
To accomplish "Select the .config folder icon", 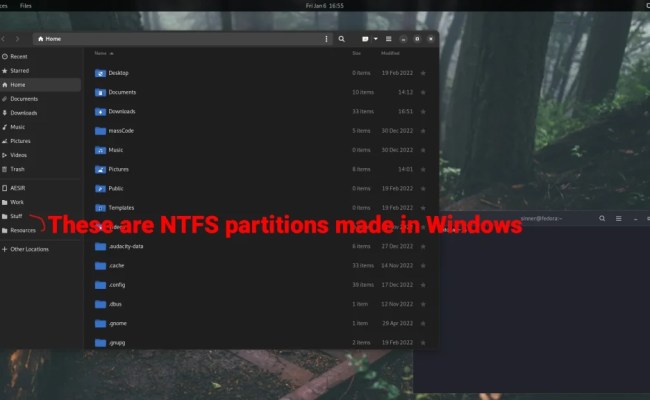I will click(100, 285).
